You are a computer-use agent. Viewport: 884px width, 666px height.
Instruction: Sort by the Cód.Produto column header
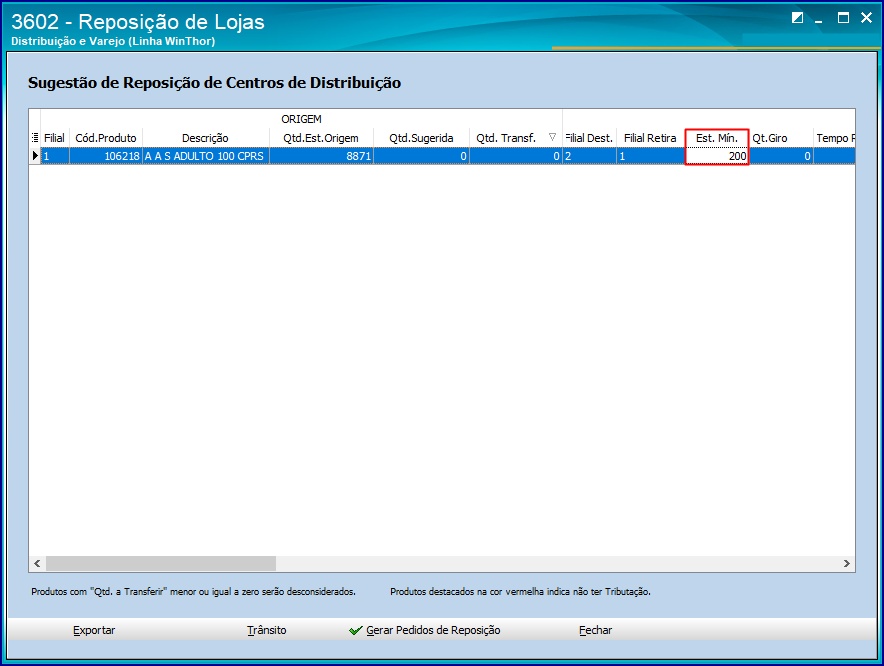tap(106, 138)
